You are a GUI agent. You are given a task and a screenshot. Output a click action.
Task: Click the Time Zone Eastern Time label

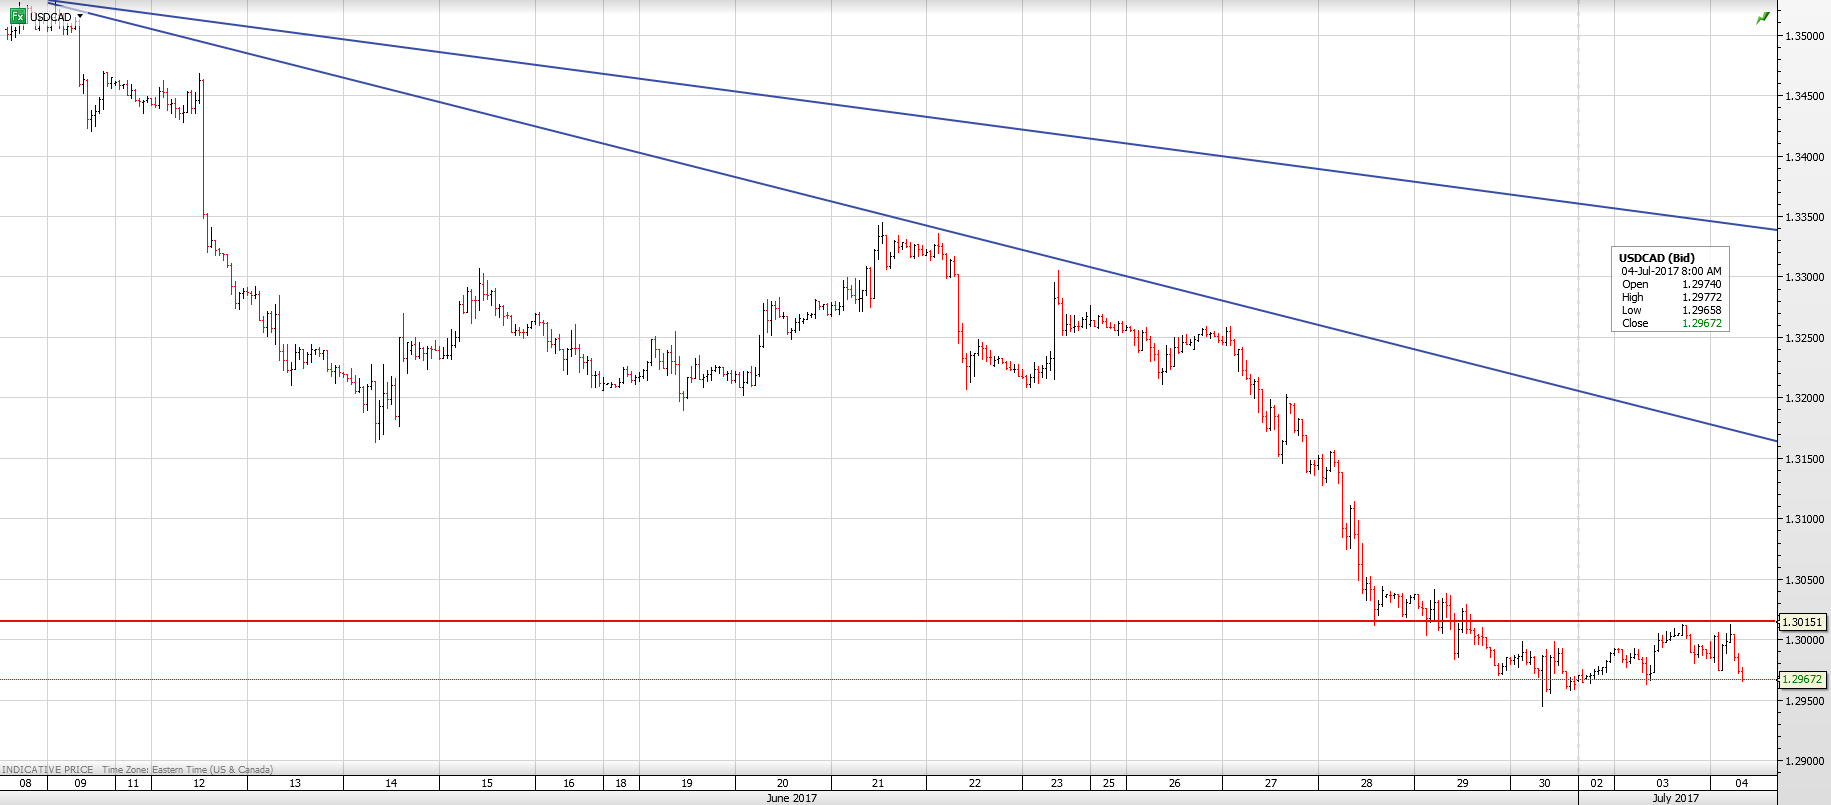pos(187,770)
